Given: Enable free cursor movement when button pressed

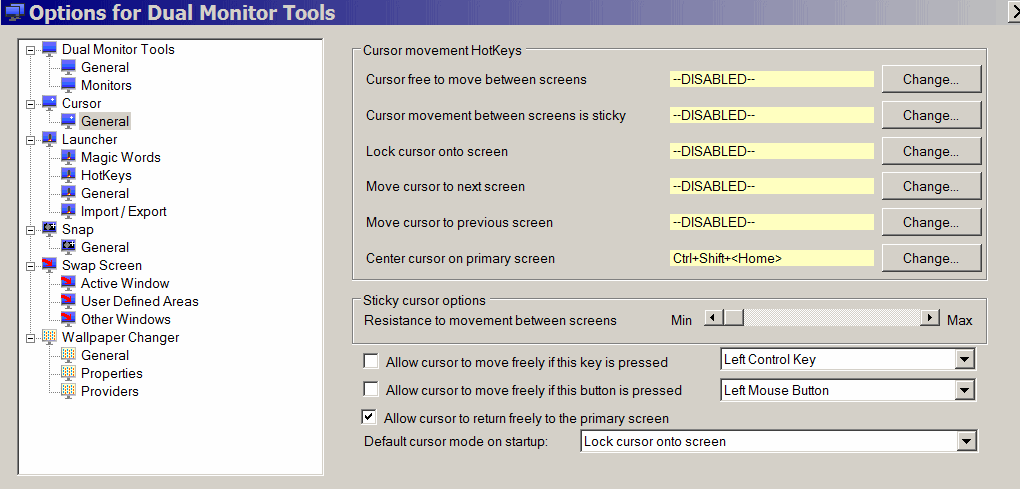Looking at the screenshot, I should pyautogui.click(x=372, y=390).
